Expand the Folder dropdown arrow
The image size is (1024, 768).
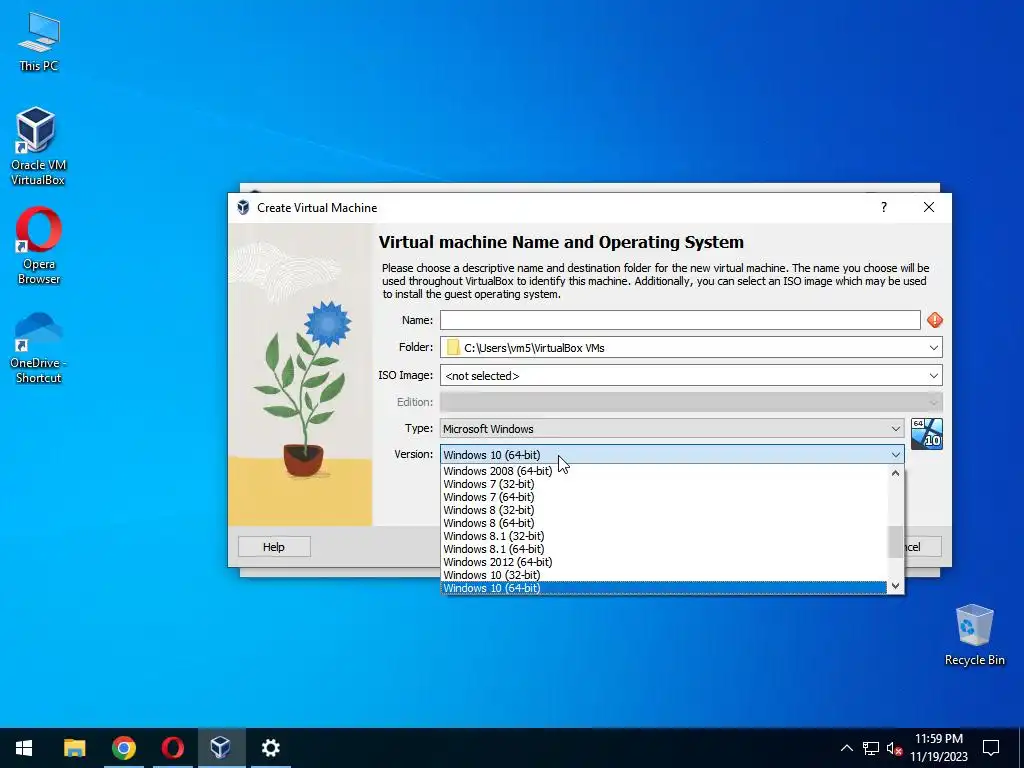934,347
